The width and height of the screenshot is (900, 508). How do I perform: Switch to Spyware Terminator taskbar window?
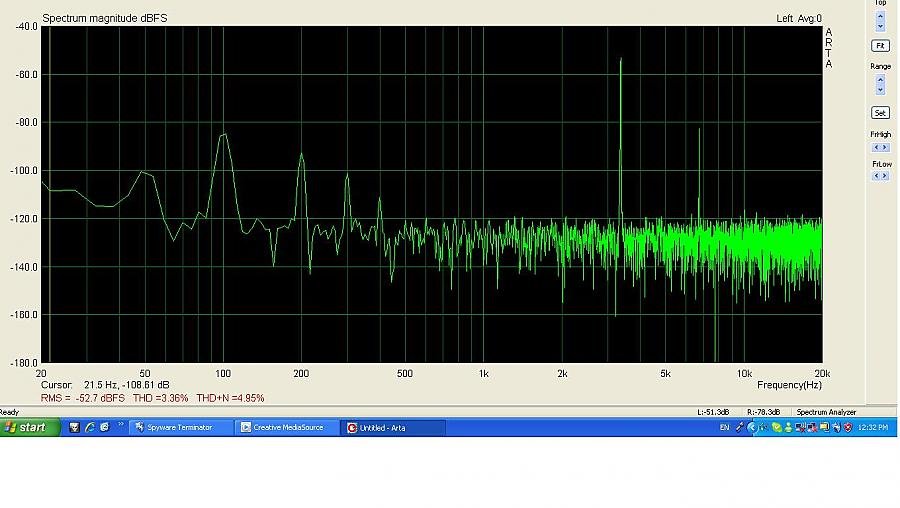(x=179, y=428)
